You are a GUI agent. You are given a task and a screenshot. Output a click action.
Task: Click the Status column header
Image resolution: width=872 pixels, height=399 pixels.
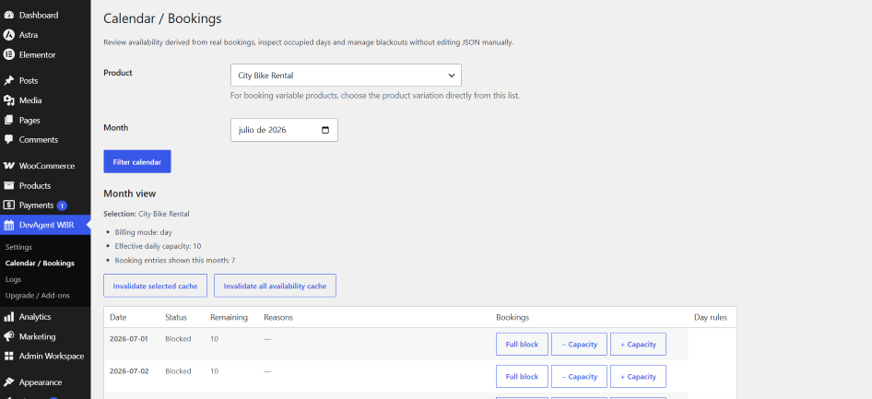pyautogui.click(x=176, y=317)
